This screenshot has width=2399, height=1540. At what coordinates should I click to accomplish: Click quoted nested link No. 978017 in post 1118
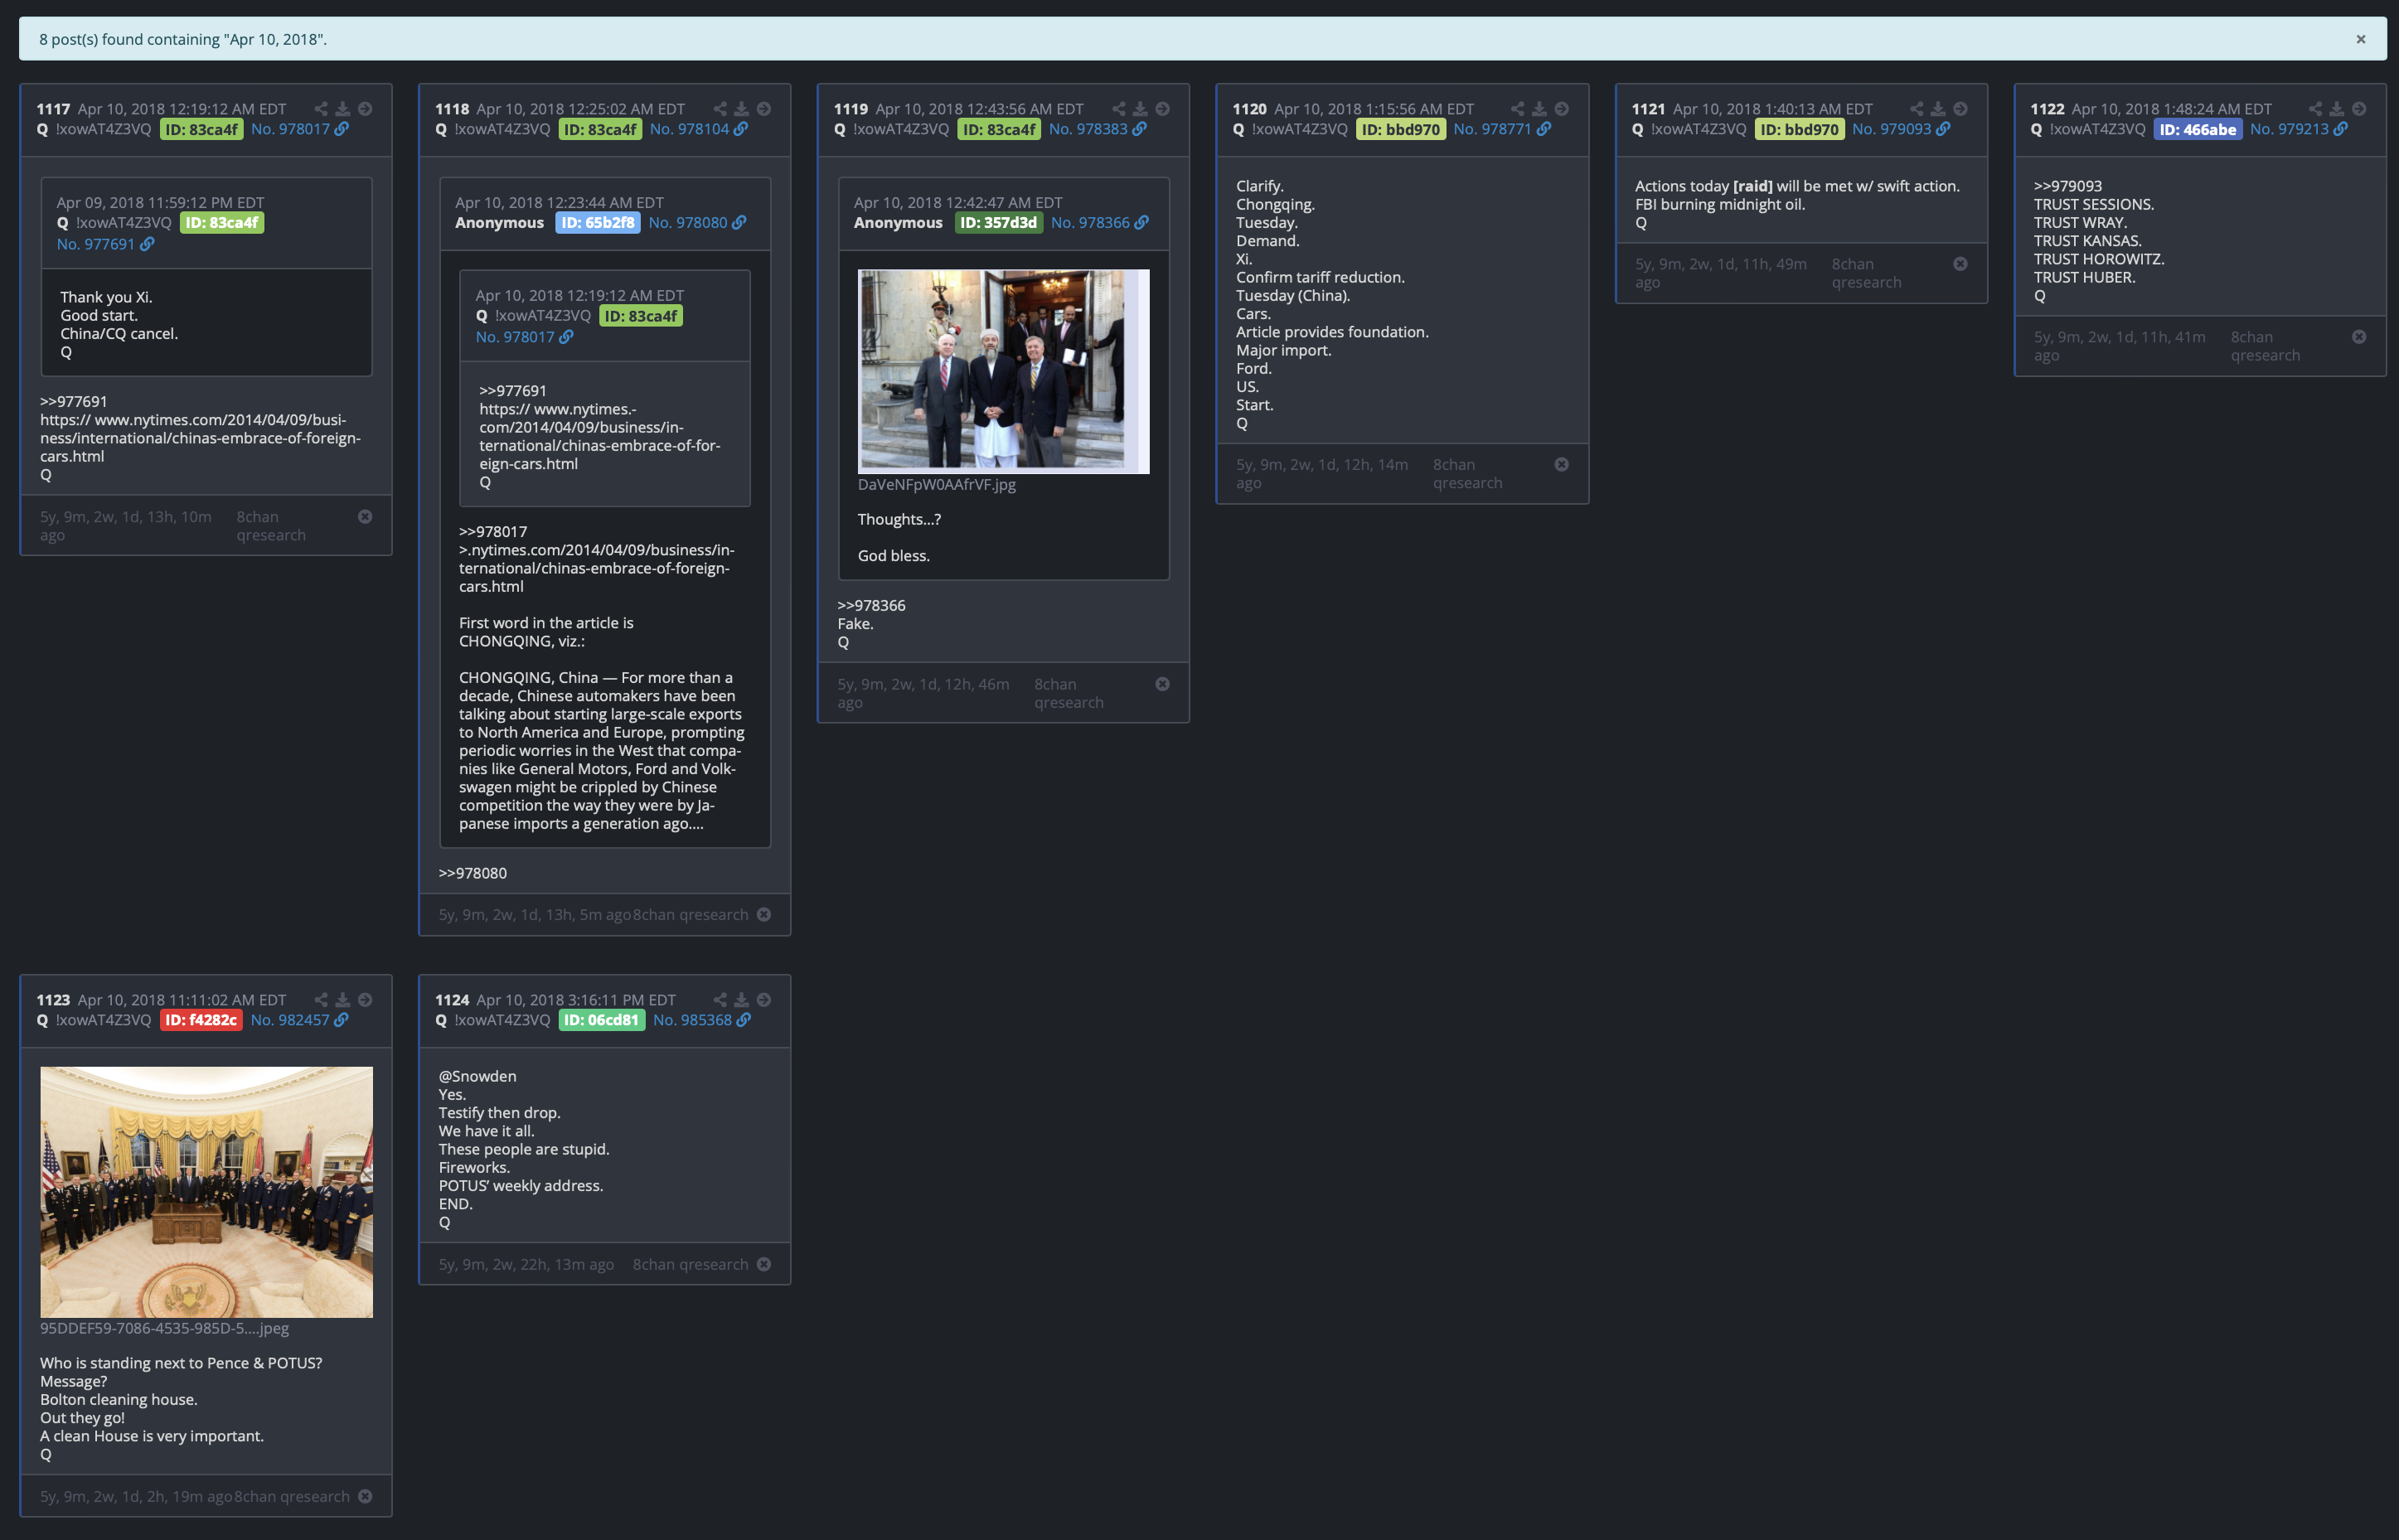coord(524,337)
